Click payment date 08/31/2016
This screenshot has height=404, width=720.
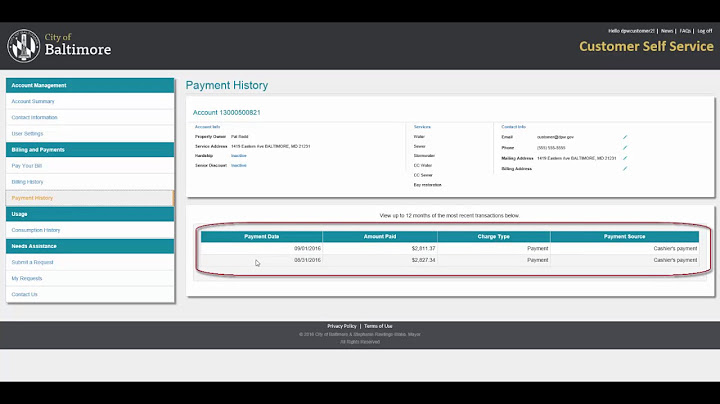(307, 260)
